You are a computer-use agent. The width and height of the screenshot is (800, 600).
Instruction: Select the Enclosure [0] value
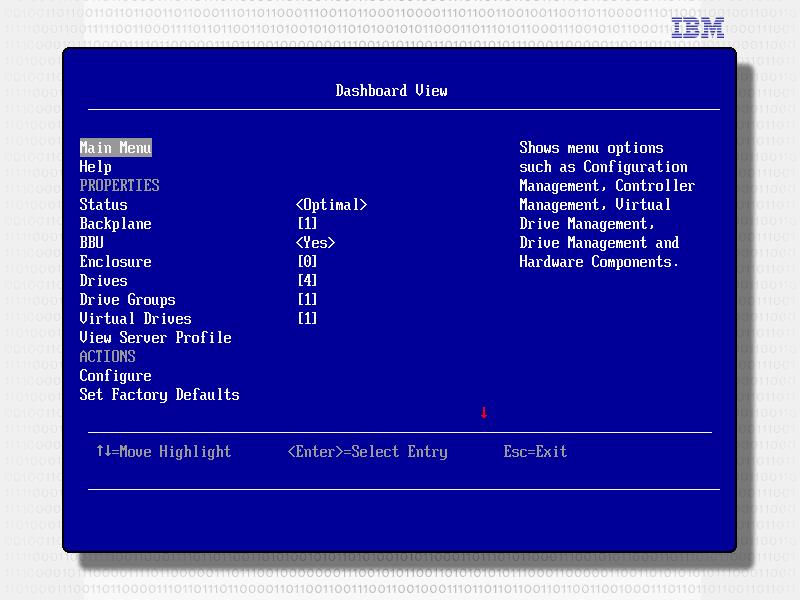[307, 262]
